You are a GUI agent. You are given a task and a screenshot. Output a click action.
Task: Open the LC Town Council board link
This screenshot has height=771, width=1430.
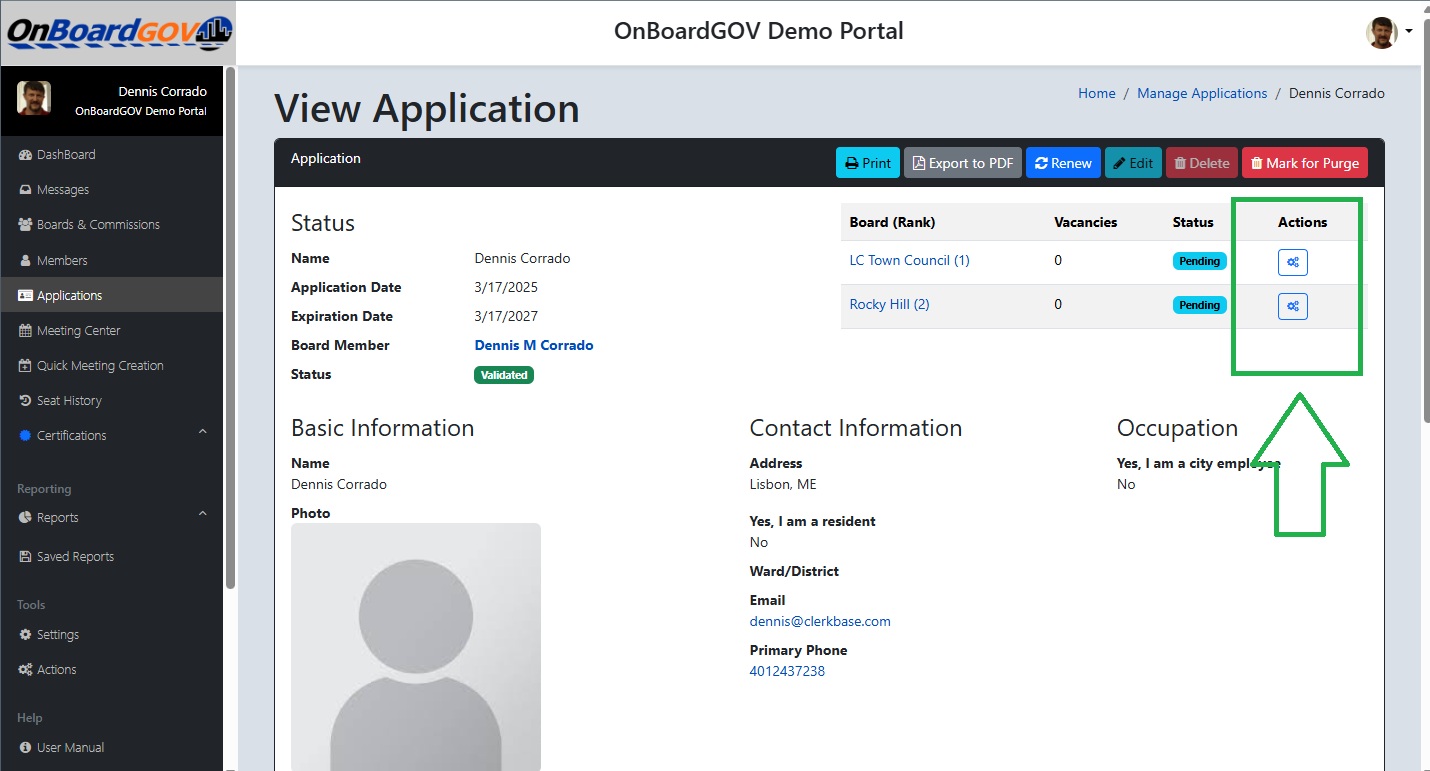(x=909, y=261)
